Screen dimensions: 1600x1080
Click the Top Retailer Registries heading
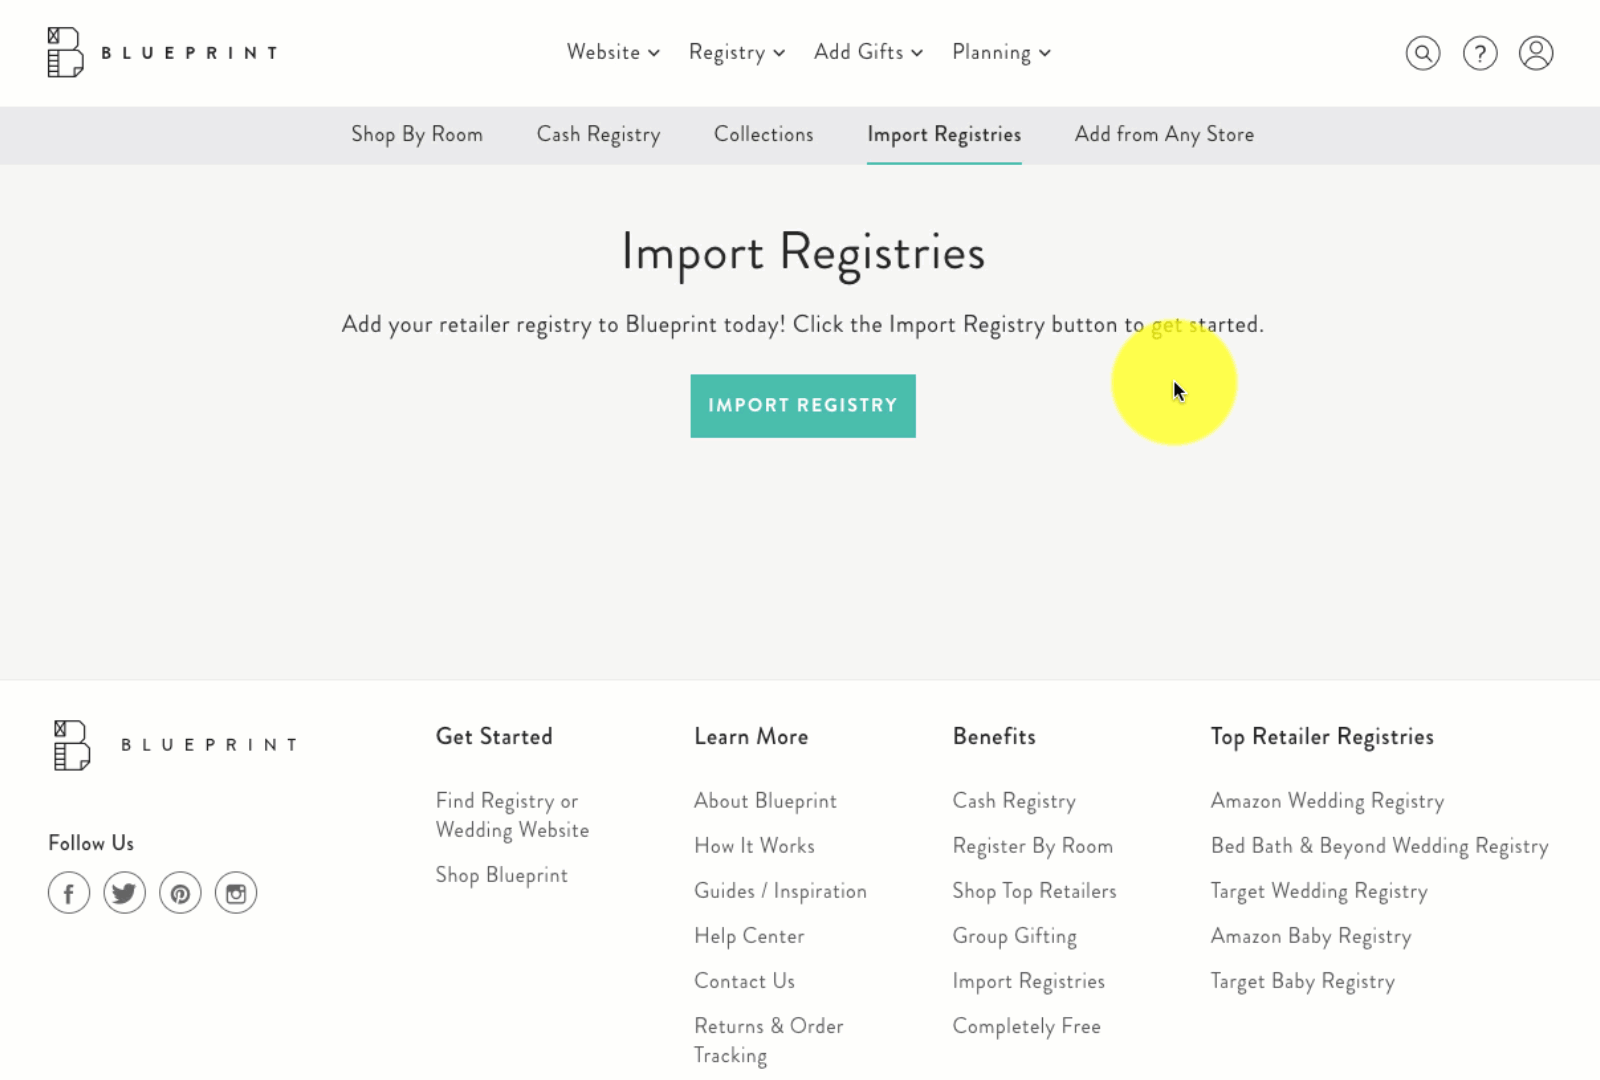tap(1322, 738)
